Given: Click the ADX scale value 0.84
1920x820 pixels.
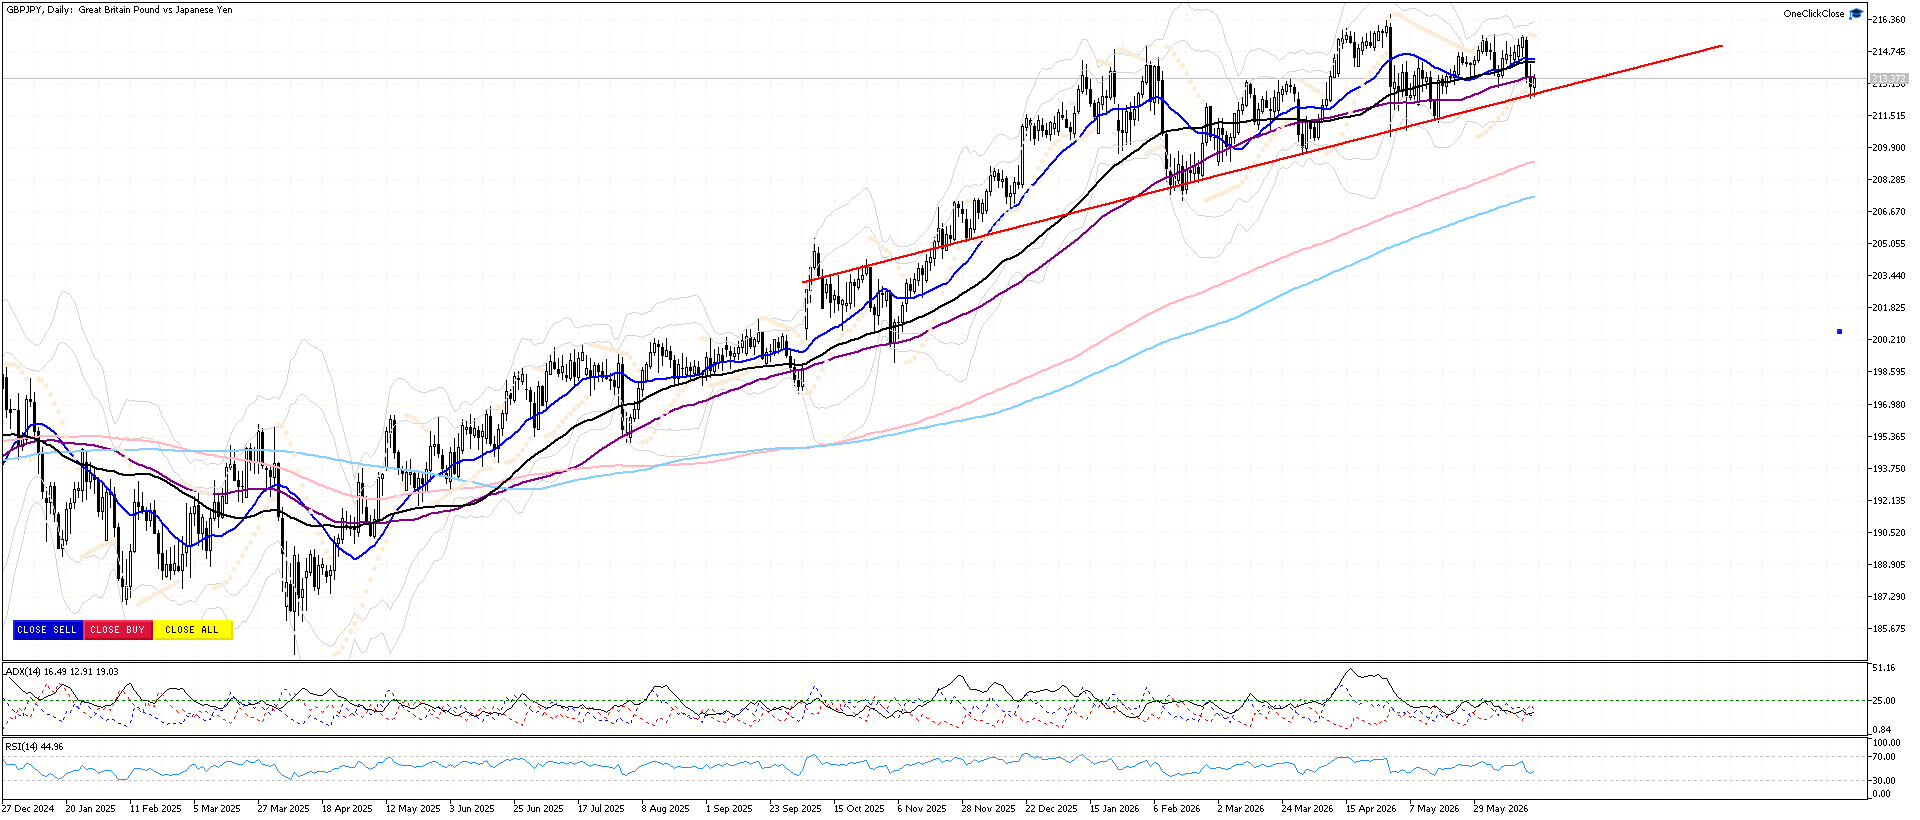Looking at the screenshot, I should [1882, 730].
